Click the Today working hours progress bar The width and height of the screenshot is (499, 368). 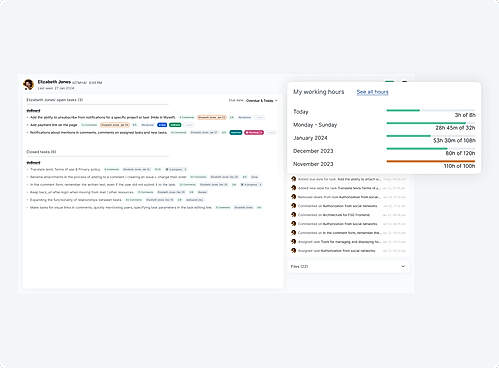(x=431, y=110)
